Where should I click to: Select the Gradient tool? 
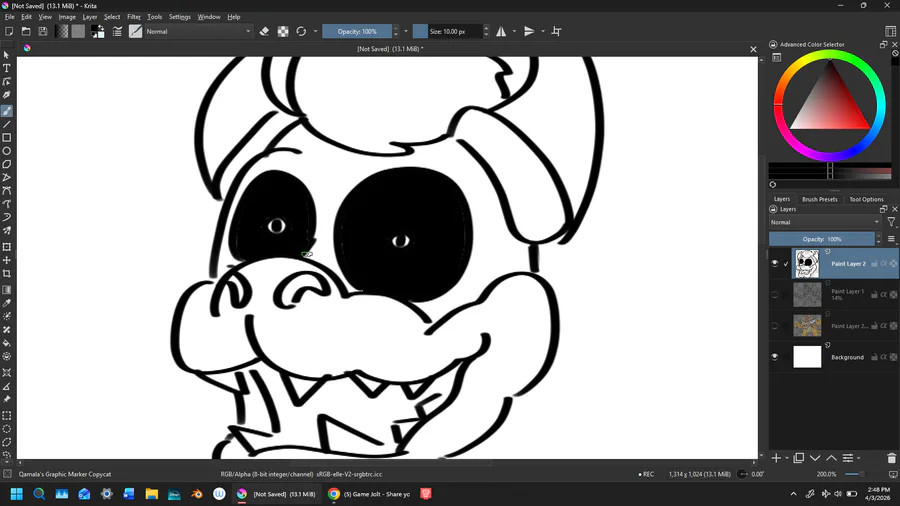[7, 290]
